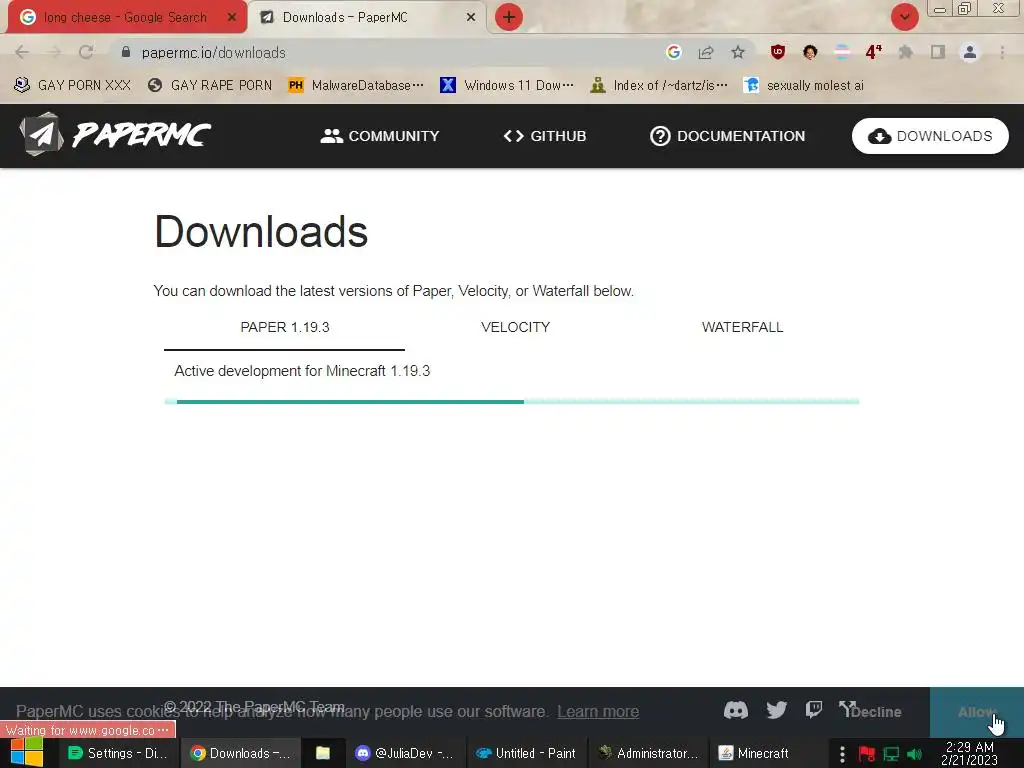Open the Index of /~dartz/is bookmark

658,86
